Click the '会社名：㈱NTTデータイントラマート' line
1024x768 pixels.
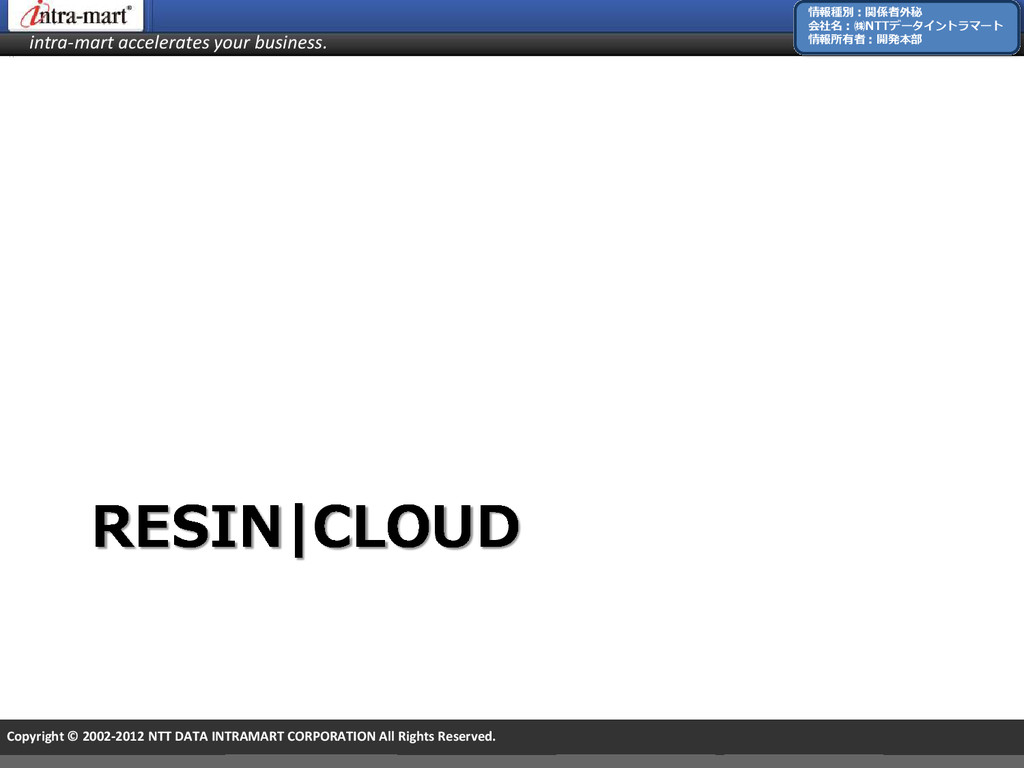[905, 25]
